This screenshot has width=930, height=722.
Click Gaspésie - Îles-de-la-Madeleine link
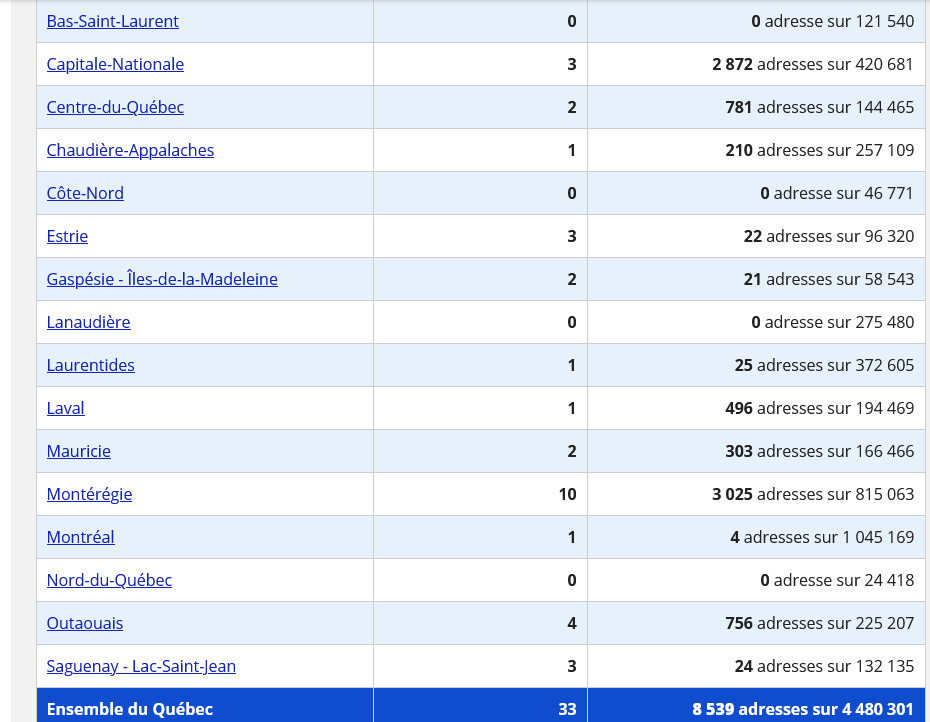pyautogui.click(x=162, y=279)
